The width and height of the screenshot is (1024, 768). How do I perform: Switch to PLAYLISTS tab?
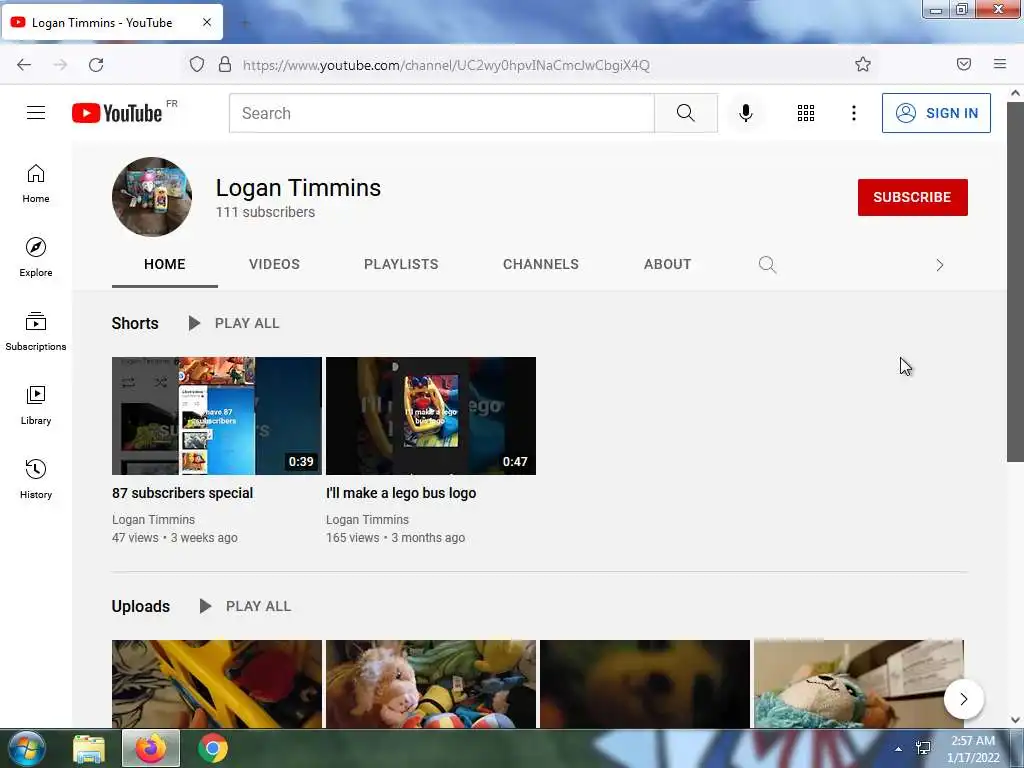(x=401, y=264)
